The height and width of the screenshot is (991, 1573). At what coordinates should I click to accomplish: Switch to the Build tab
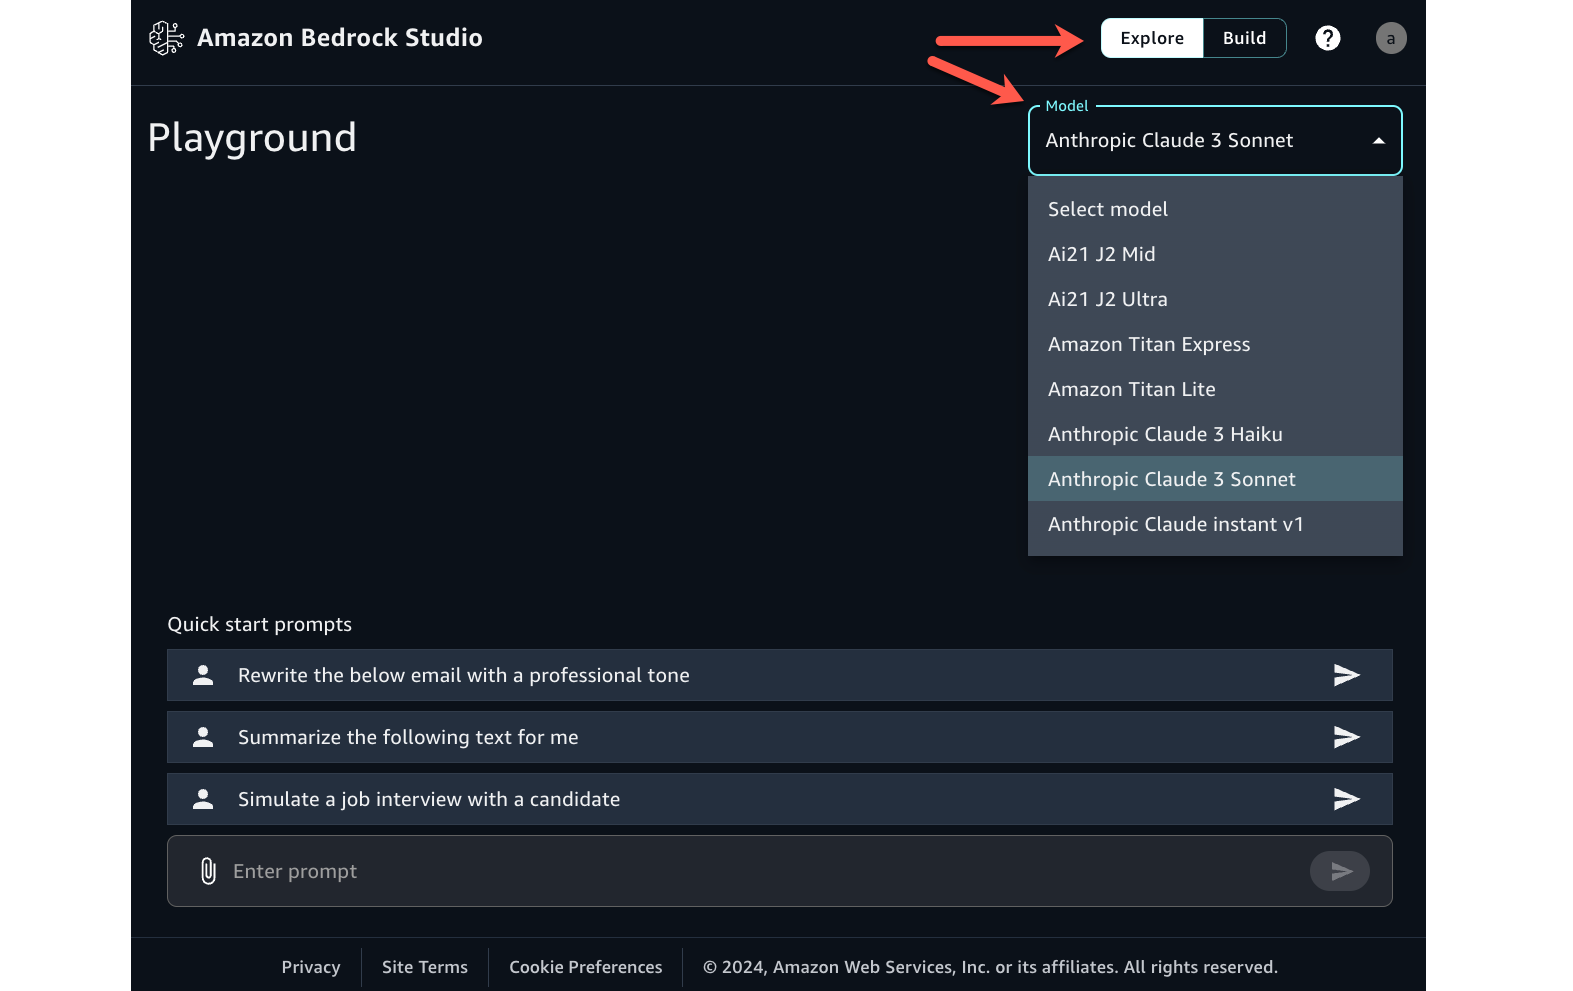(x=1244, y=38)
